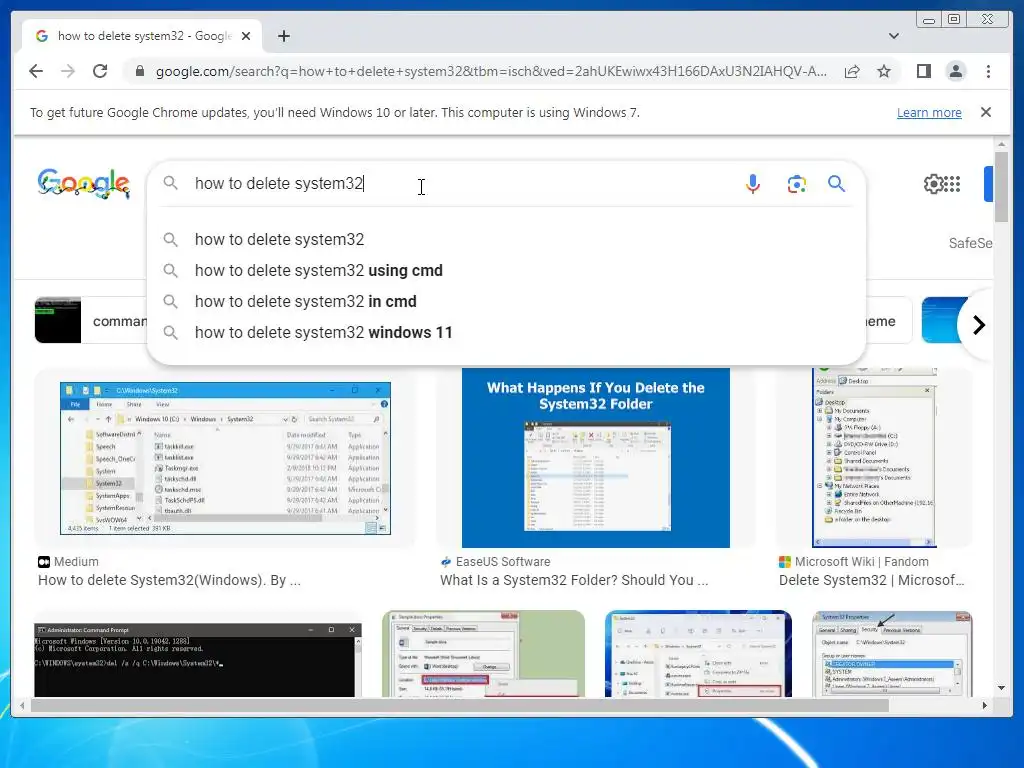Screen dimensions: 1024x768
Task: Open the Google apps grid icon
Action: pyautogui.click(x=952, y=184)
